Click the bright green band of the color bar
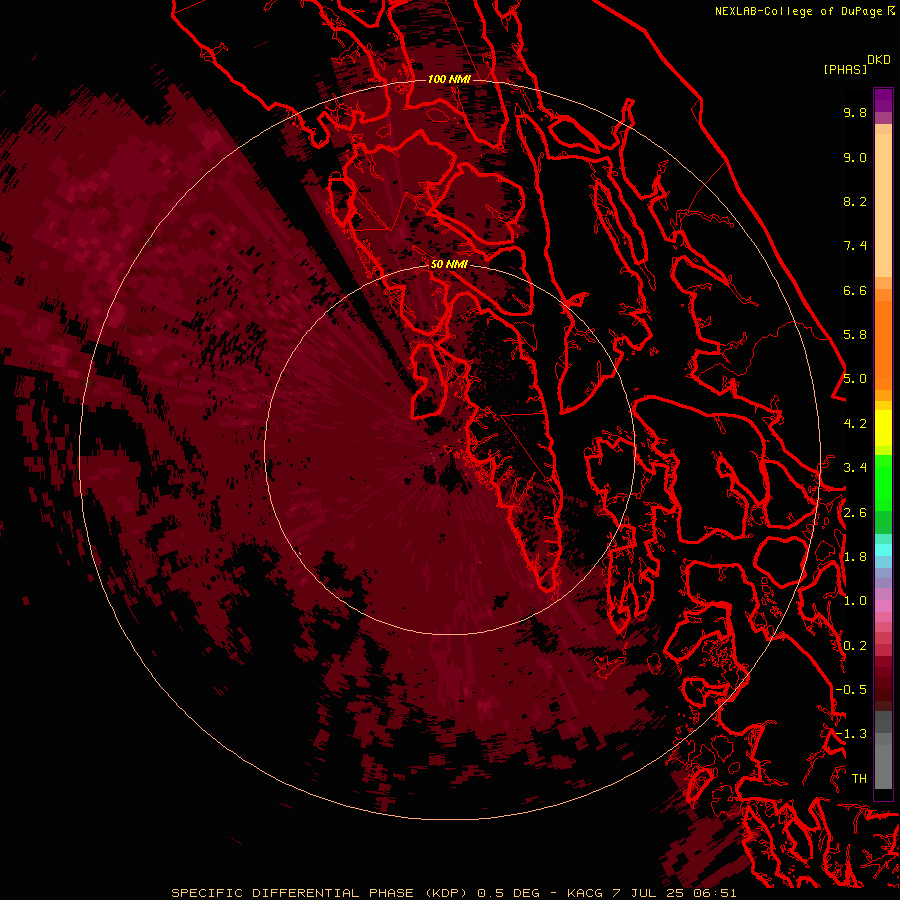The image size is (900, 900). coord(883,482)
